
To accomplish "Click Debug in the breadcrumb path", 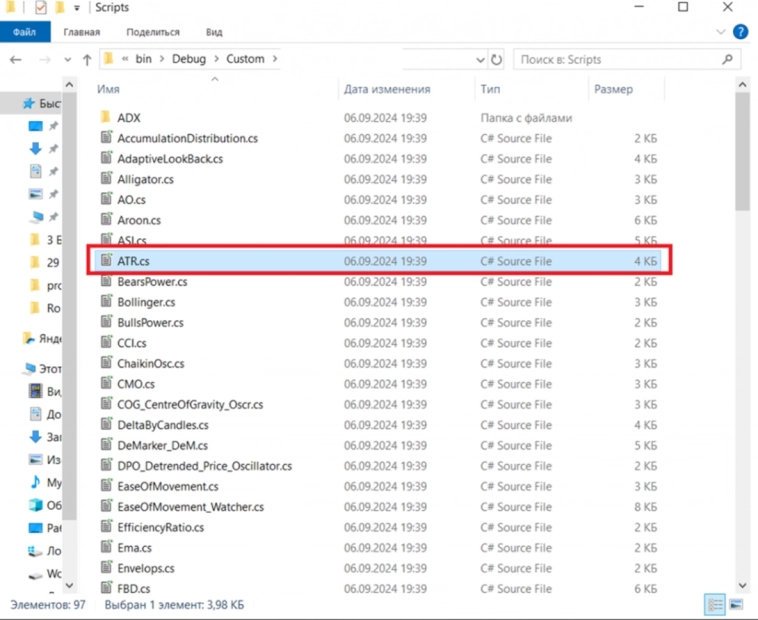I will point(189,60).
